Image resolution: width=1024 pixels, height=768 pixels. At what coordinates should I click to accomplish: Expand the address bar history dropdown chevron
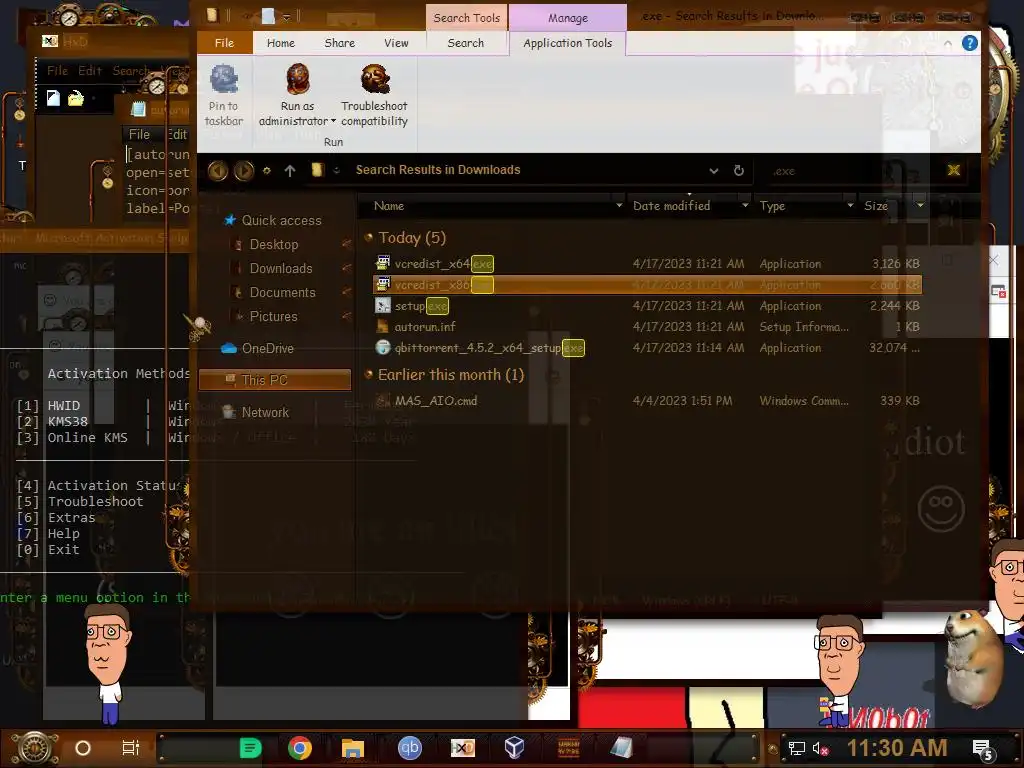click(x=714, y=170)
